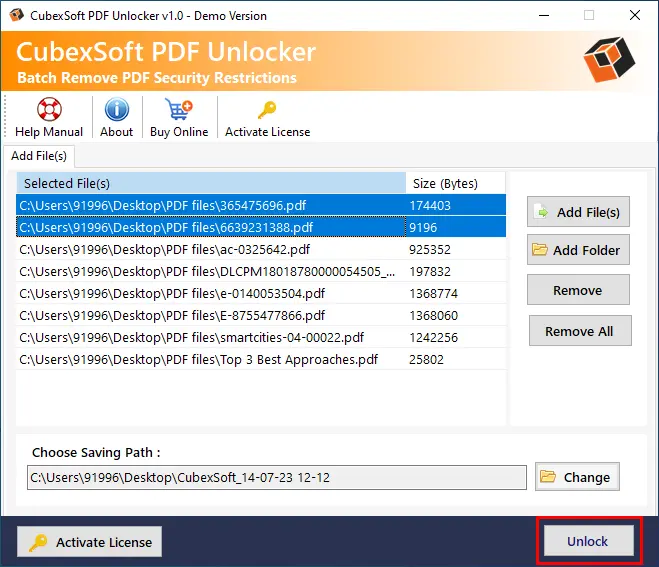Click the Remove All button
Viewport: 659px width, 567px height.
(x=579, y=332)
